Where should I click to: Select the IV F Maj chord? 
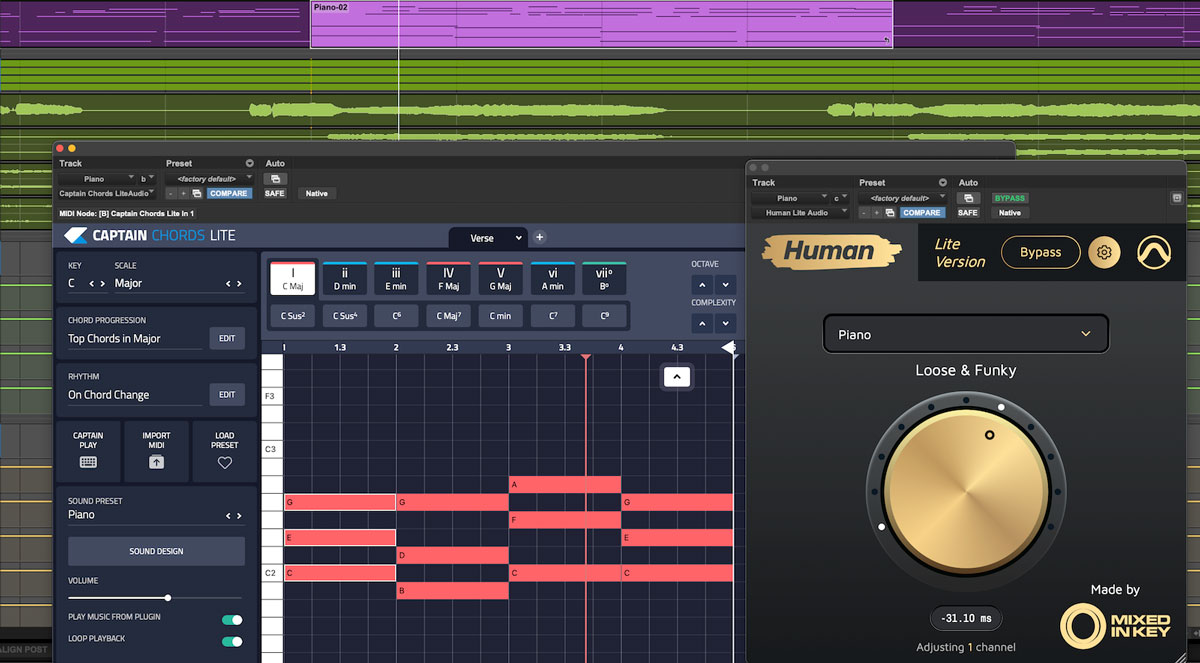pyautogui.click(x=448, y=279)
